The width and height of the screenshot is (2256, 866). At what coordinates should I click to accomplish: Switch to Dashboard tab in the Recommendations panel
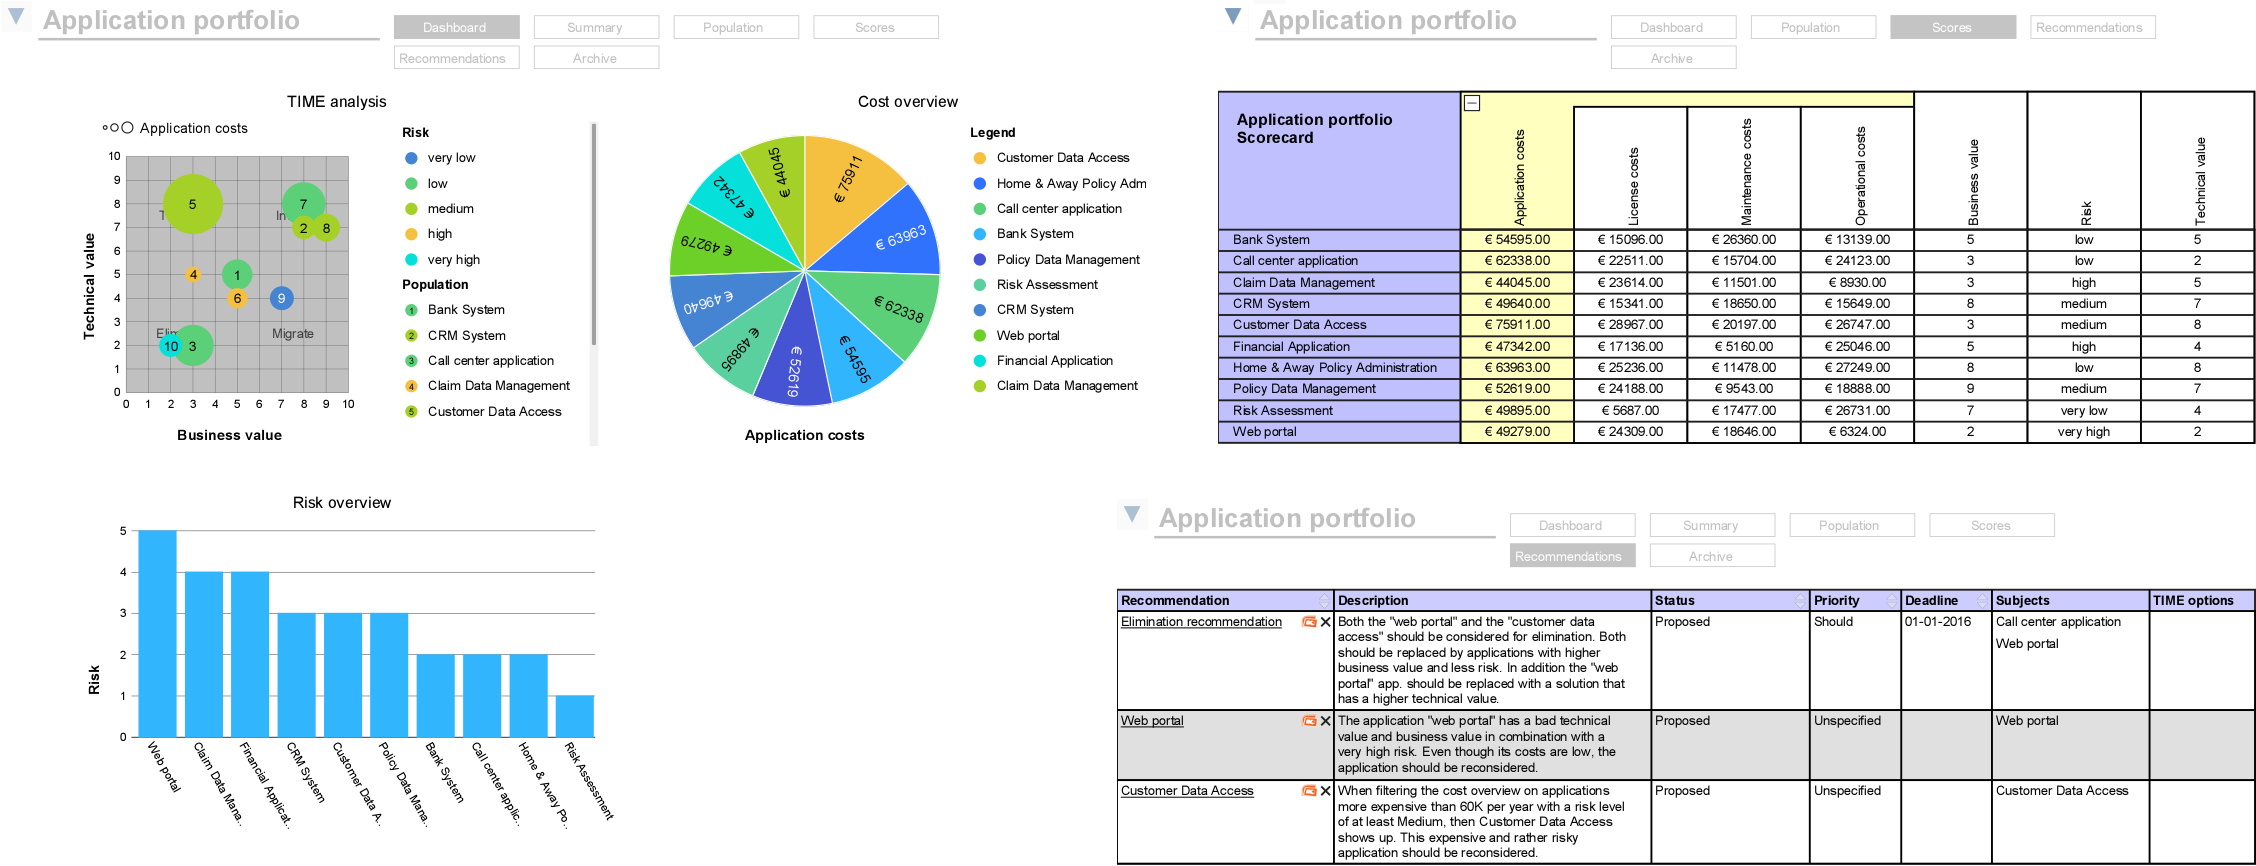click(x=1572, y=525)
